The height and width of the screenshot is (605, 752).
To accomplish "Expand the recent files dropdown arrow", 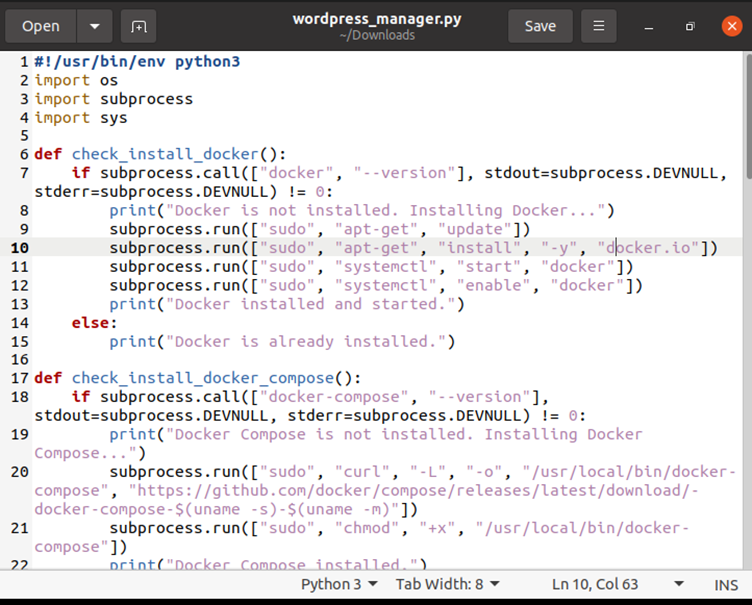I will pos(94,26).
